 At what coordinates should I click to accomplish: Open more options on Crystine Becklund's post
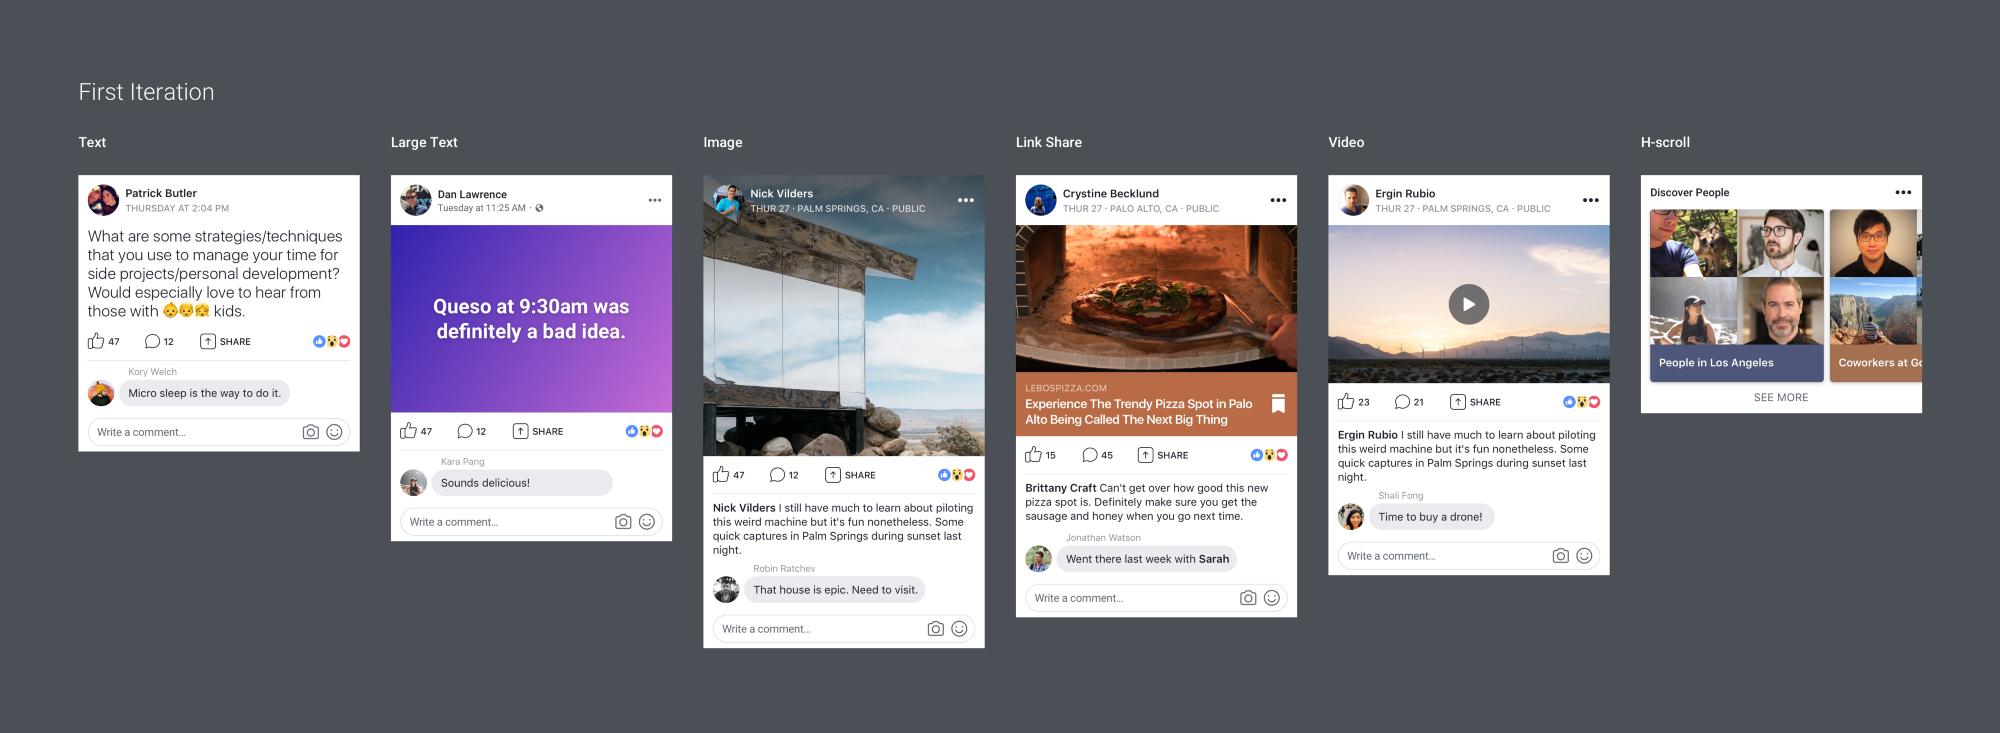(1278, 200)
